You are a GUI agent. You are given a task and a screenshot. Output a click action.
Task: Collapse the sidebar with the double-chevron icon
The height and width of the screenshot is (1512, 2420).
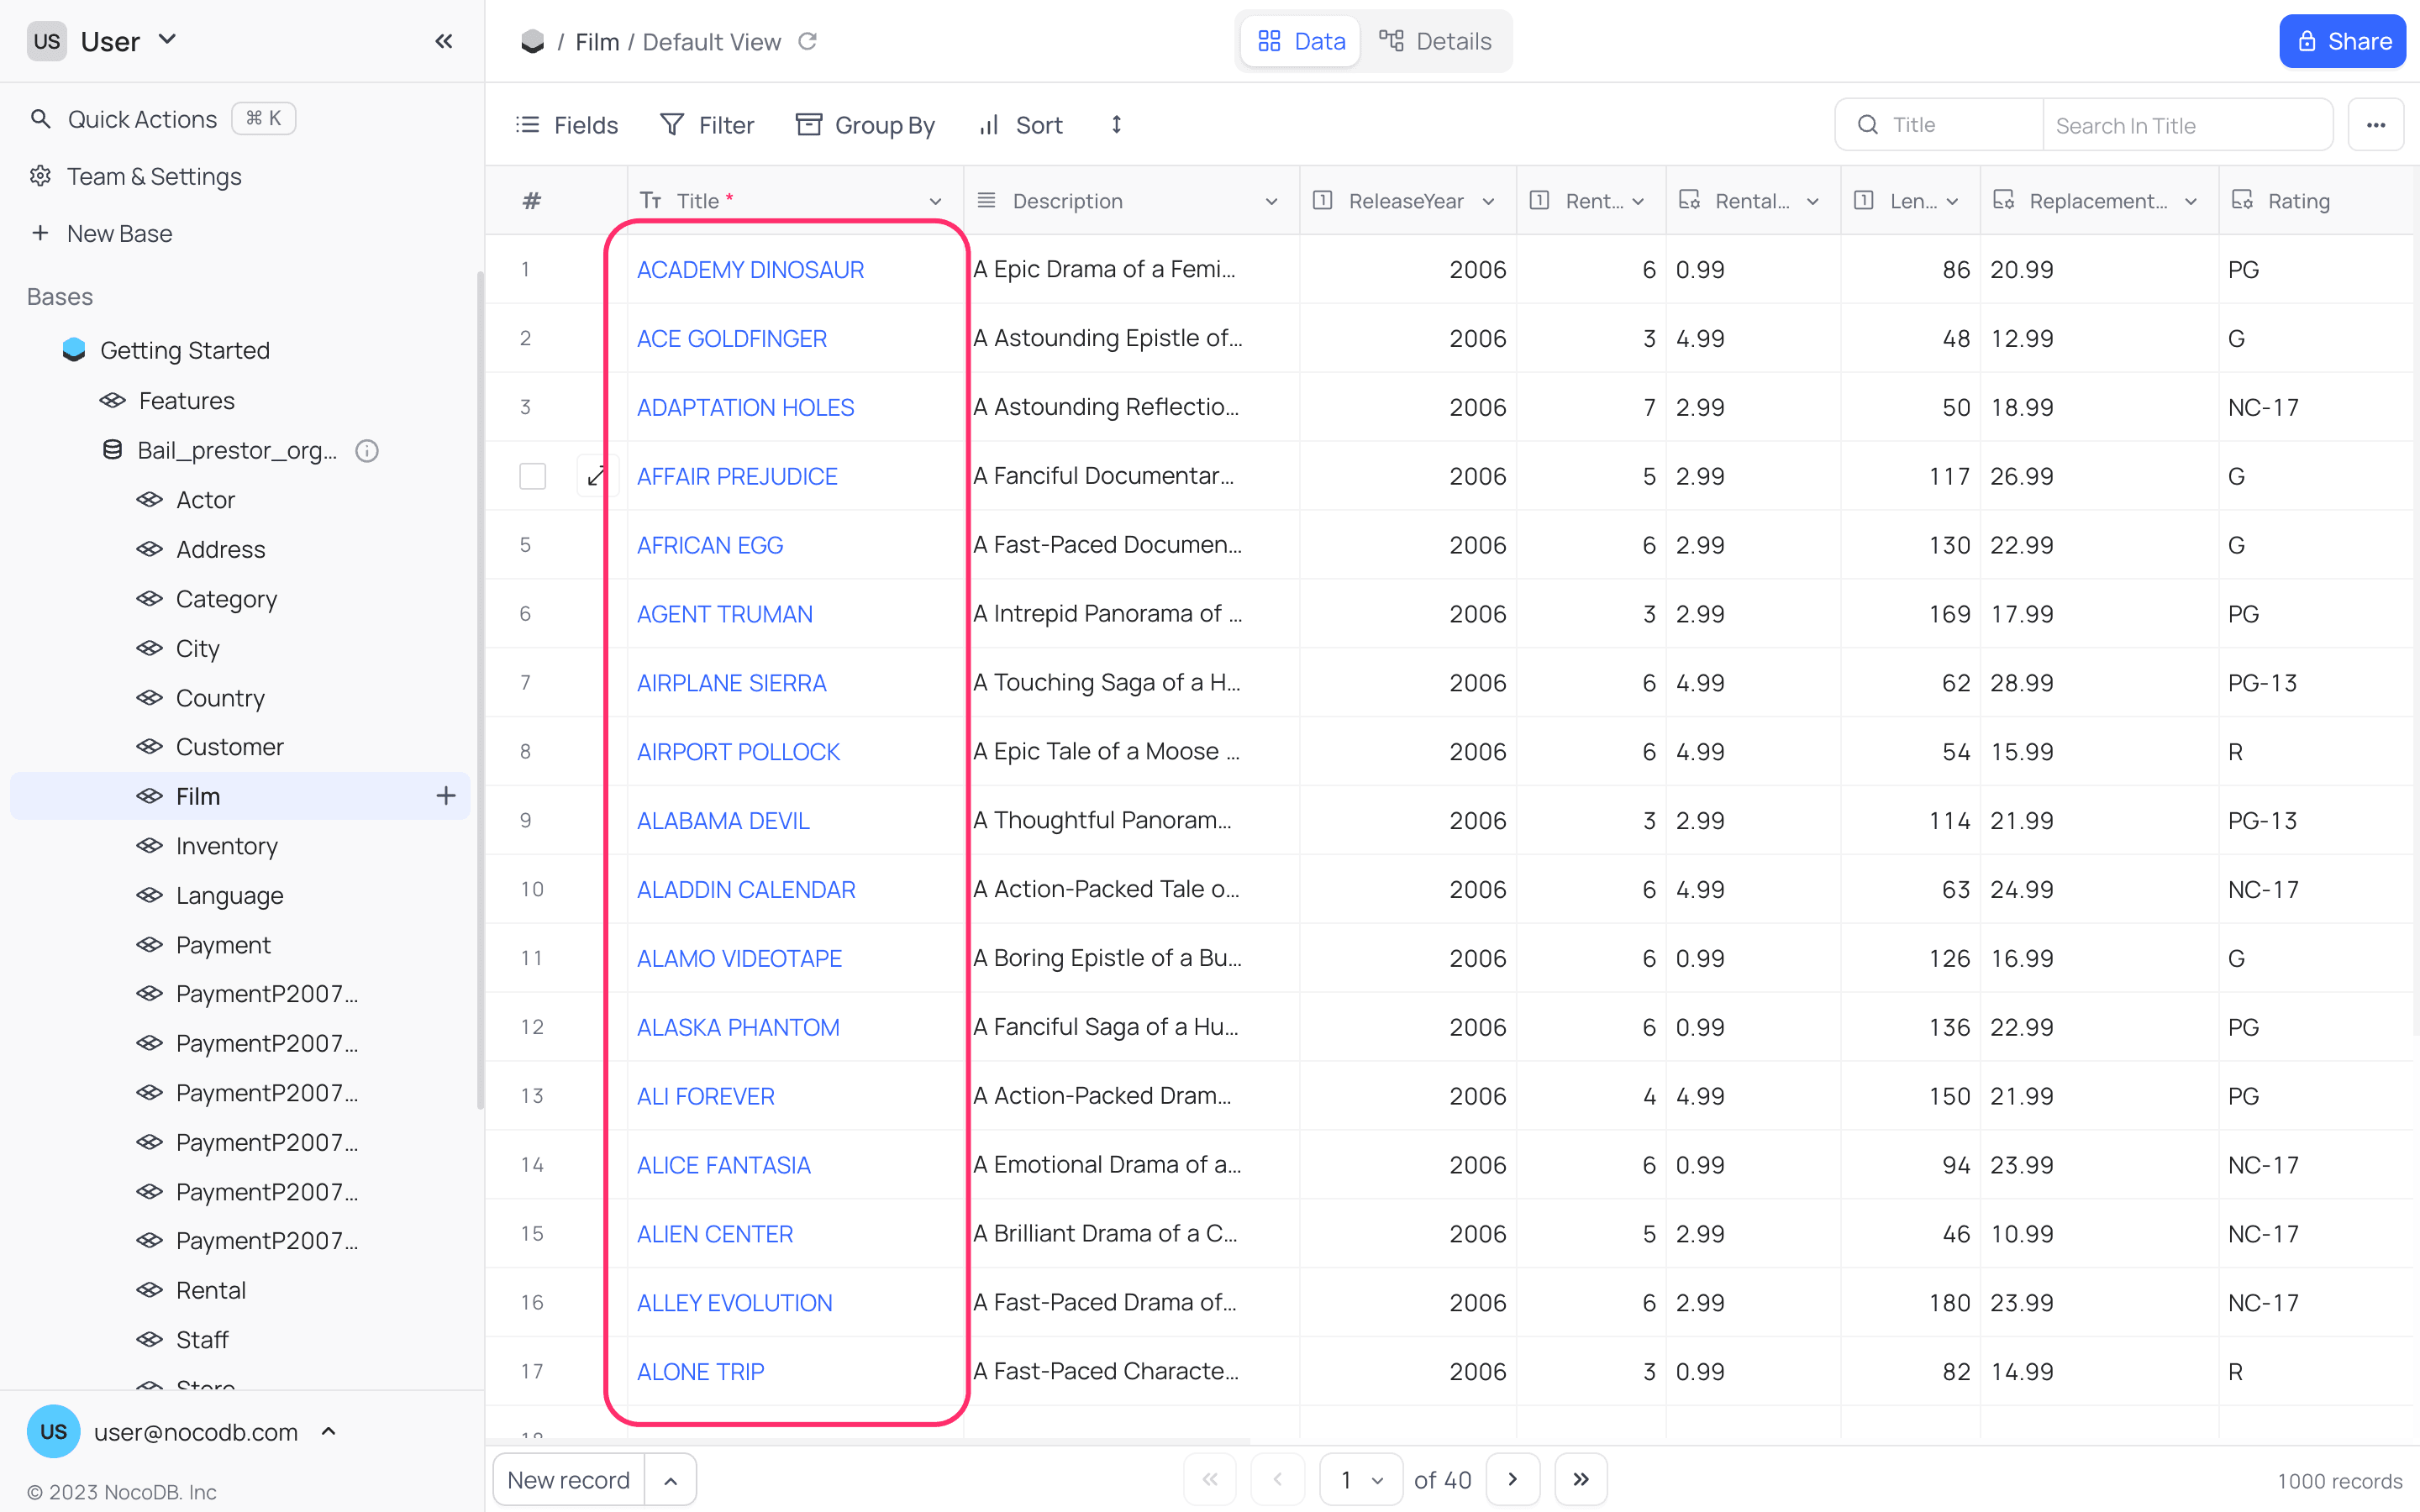(x=444, y=41)
